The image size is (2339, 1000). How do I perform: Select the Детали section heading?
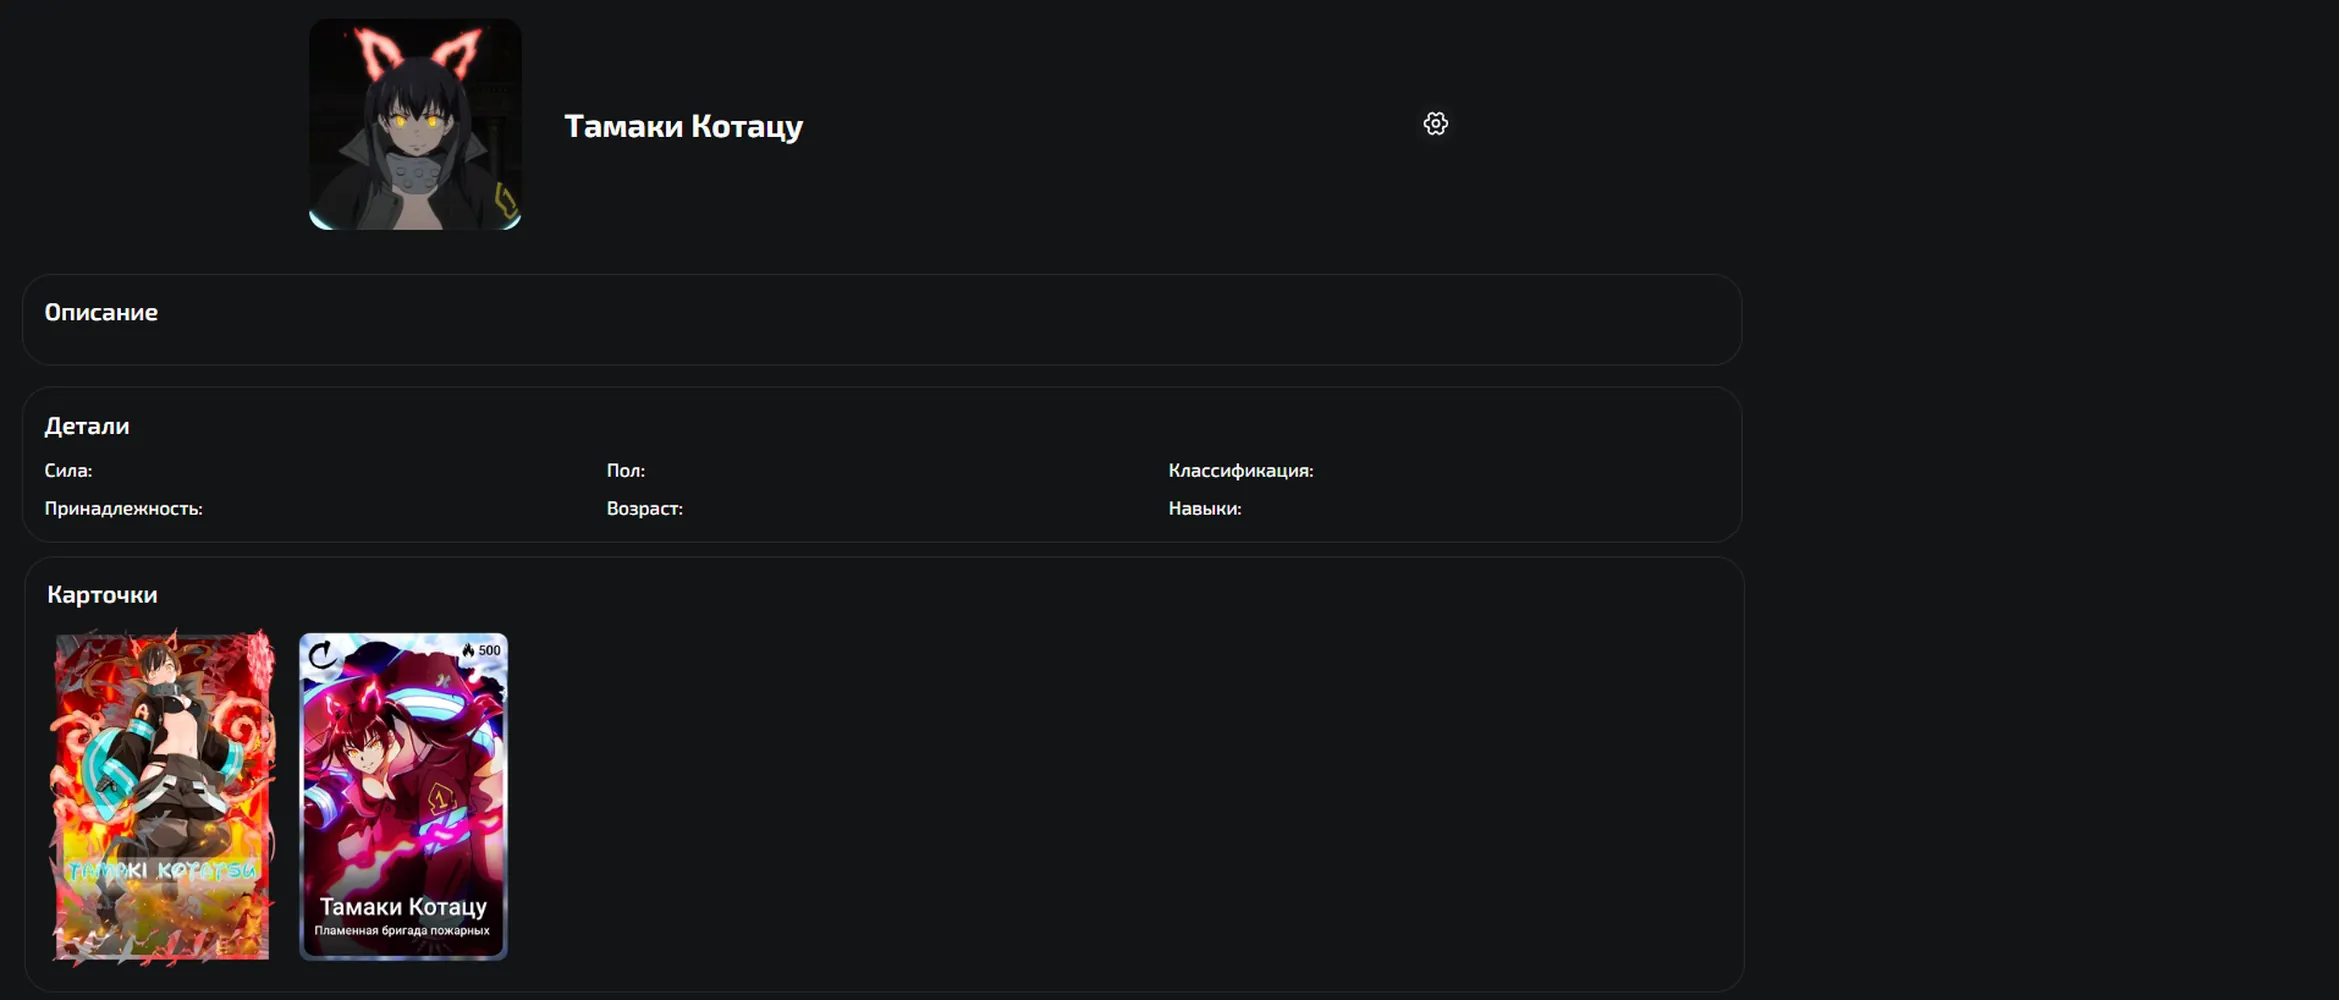tap(87, 426)
